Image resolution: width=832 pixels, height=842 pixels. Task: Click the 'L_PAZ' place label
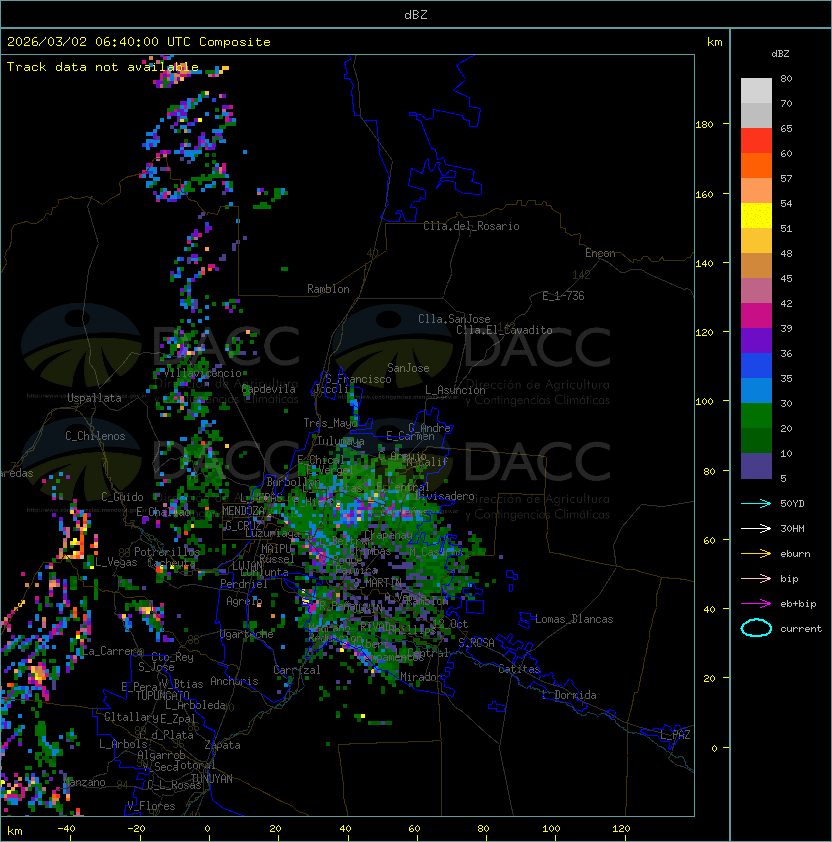[675, 735]
